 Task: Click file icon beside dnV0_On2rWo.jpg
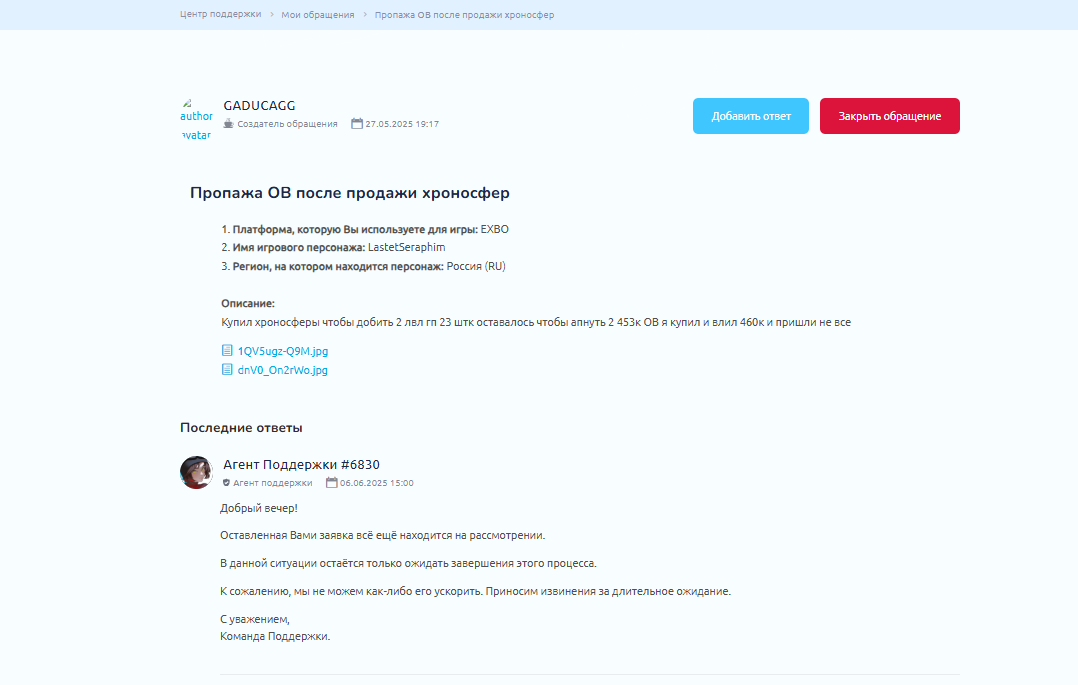point(227,369)
